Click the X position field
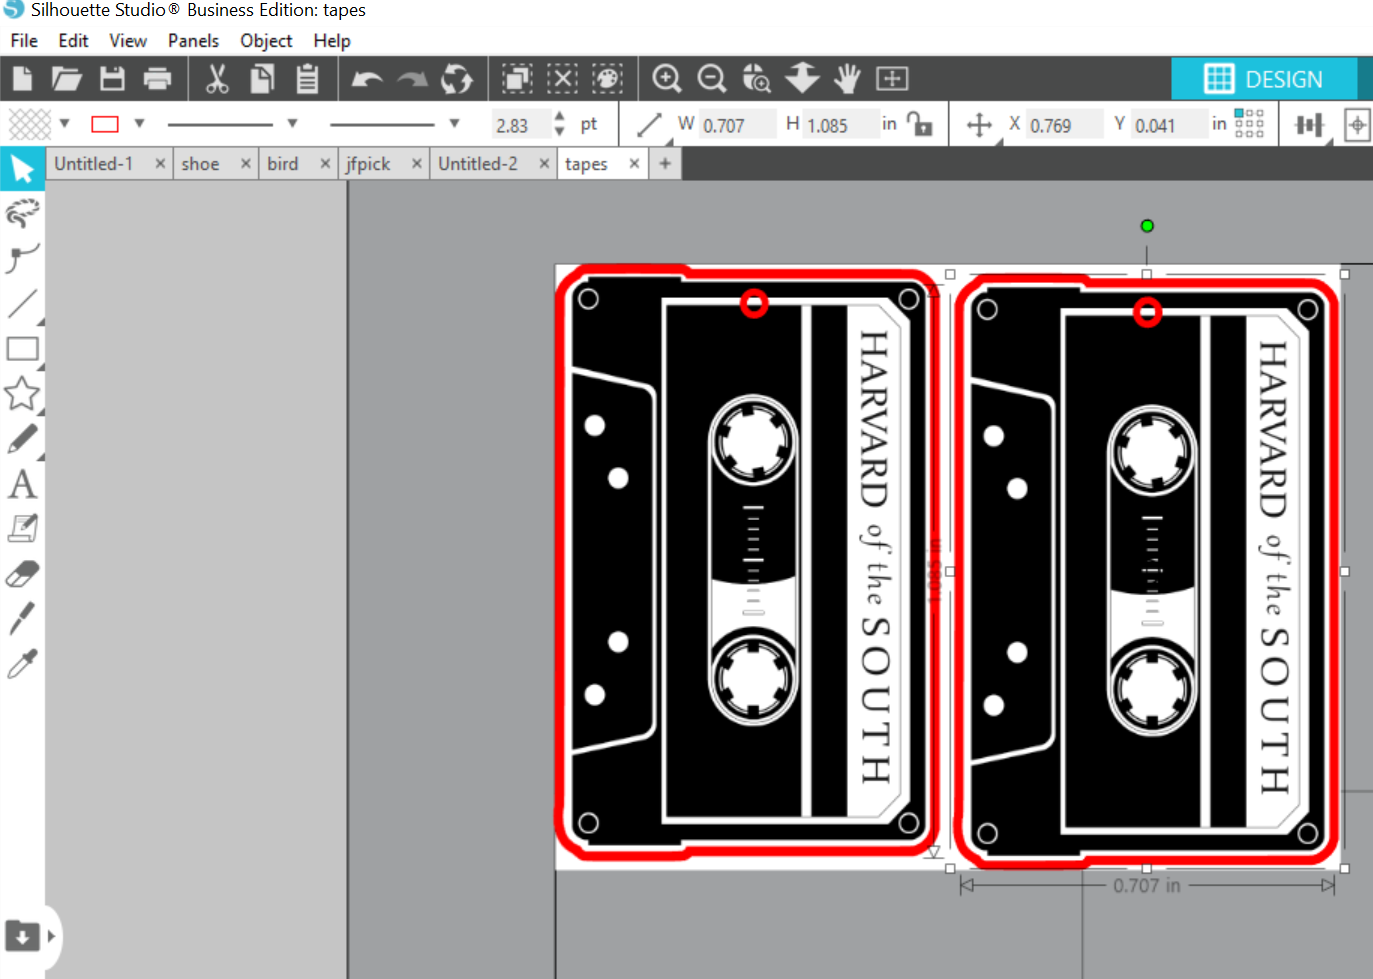Viewport: 1373px width, 979px height. (x=1064, y=124)
